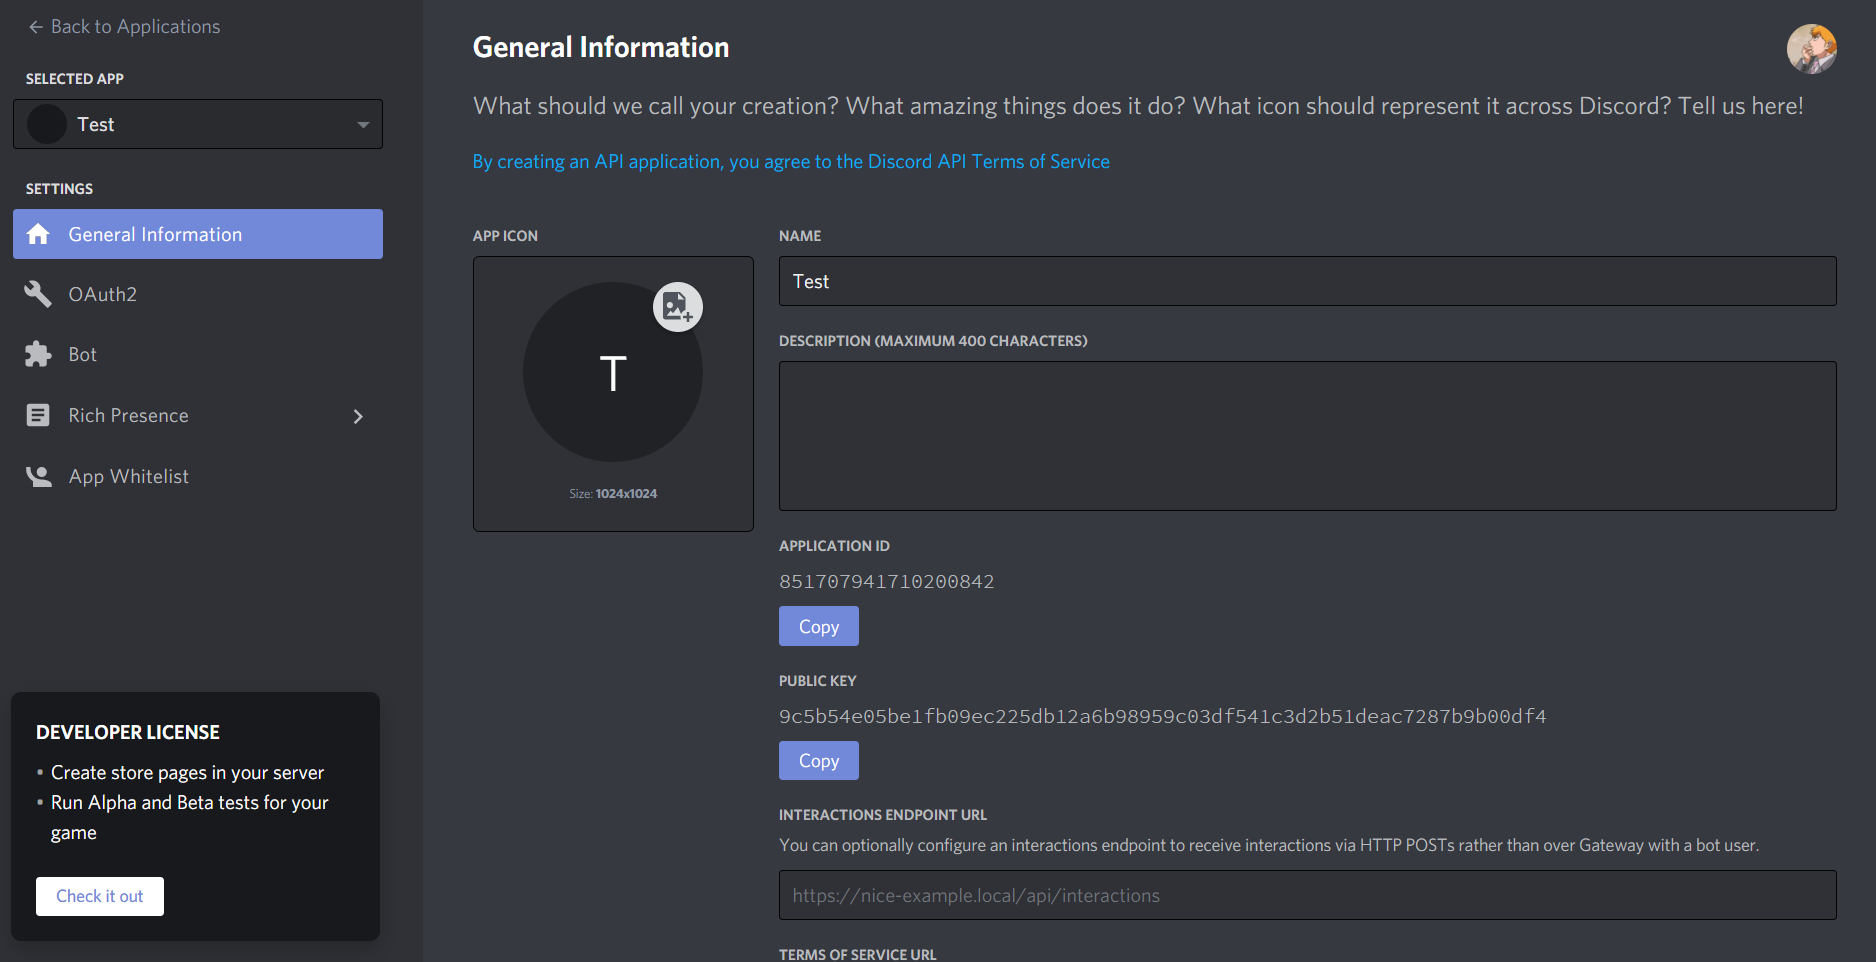Click the Rich Presence document icon

38,415
